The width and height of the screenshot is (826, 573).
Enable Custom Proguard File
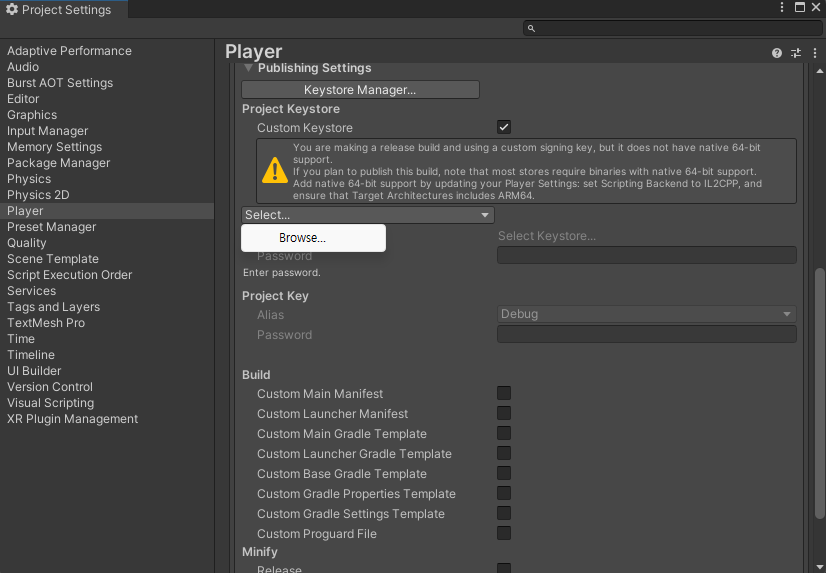click(504, 533)
